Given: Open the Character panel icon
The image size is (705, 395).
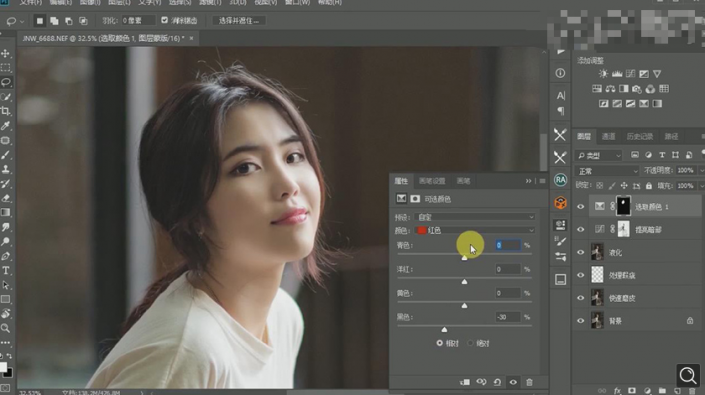Looking at the screenshot, I should coord(560,95).
